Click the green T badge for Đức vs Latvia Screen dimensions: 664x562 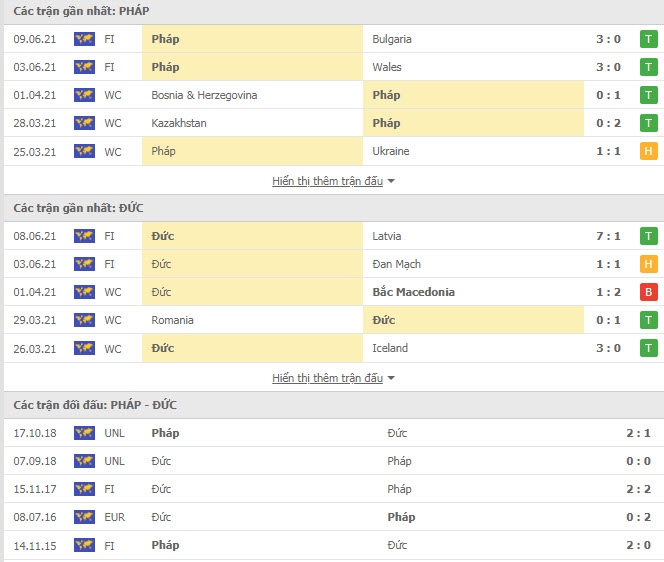click(648, 236)
